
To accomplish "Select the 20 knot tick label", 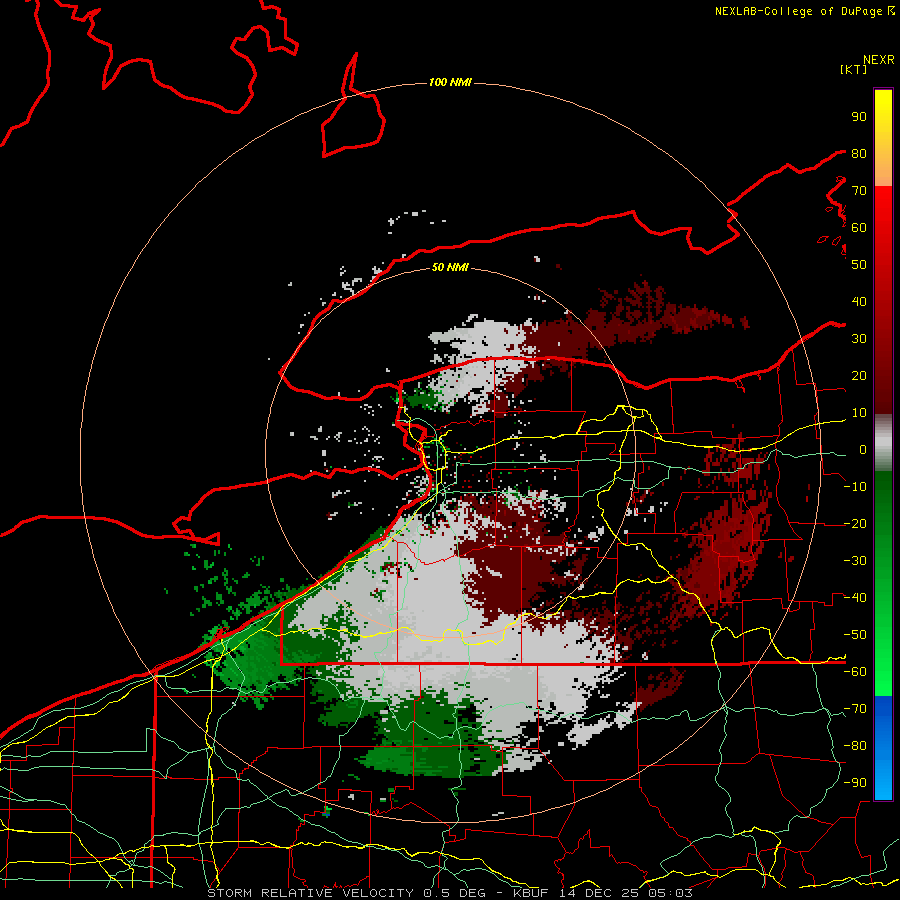I will (x=859, y=376).
